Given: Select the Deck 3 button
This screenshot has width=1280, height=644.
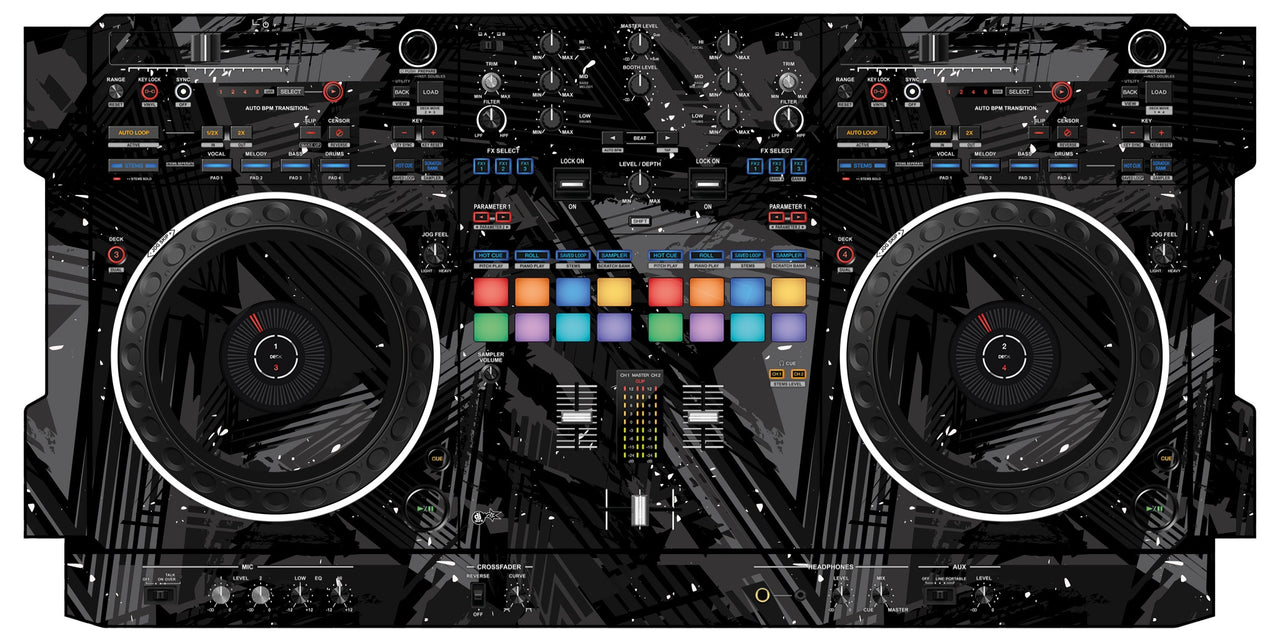Looking at the screenshot, I should [116, 254].
